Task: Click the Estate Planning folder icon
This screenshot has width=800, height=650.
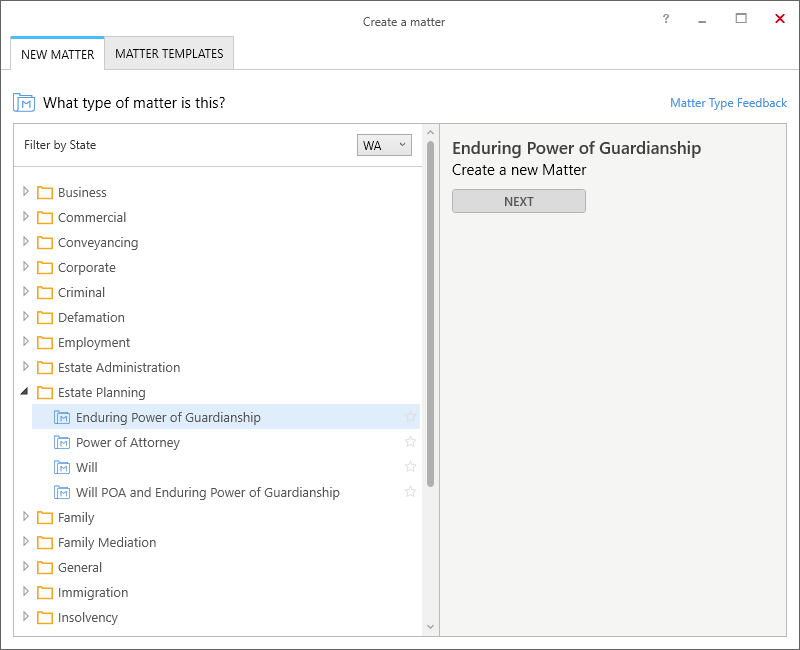Action: pyautogui.click(x=45, y=392)
